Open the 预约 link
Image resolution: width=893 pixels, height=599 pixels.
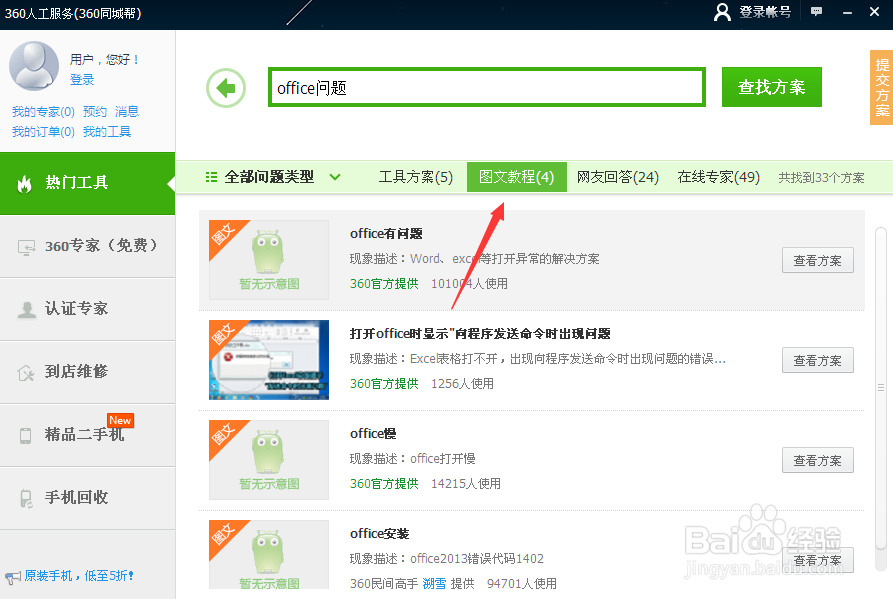95,112
